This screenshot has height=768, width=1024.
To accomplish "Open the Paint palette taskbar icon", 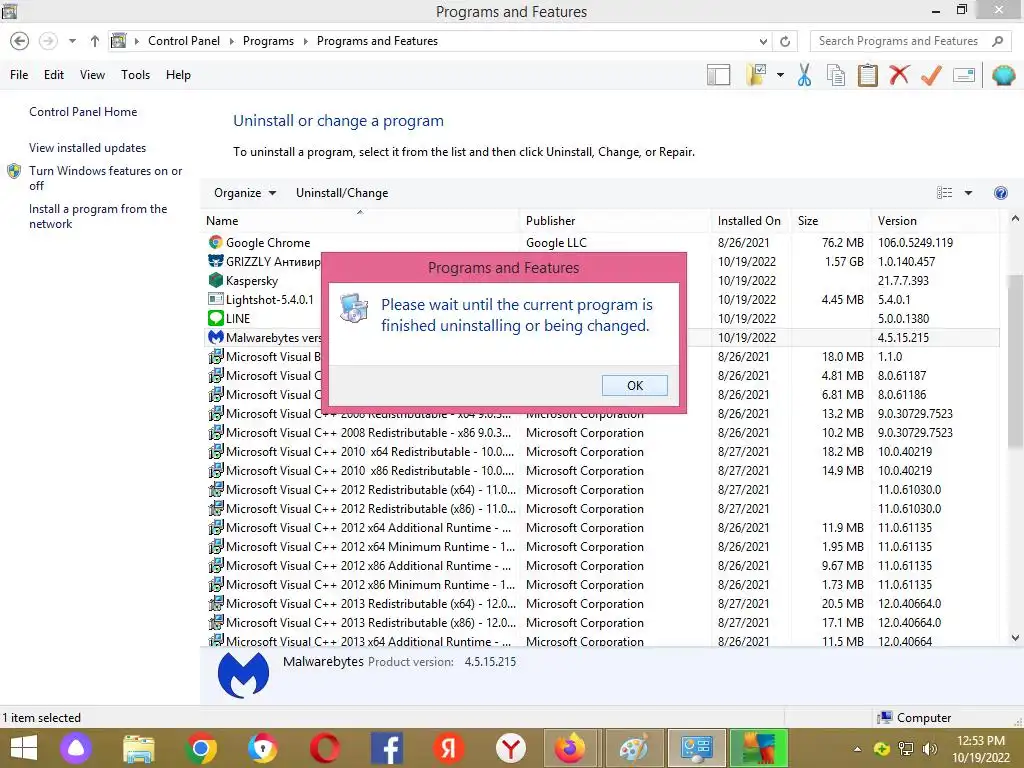I will click(x=633, y=748).
